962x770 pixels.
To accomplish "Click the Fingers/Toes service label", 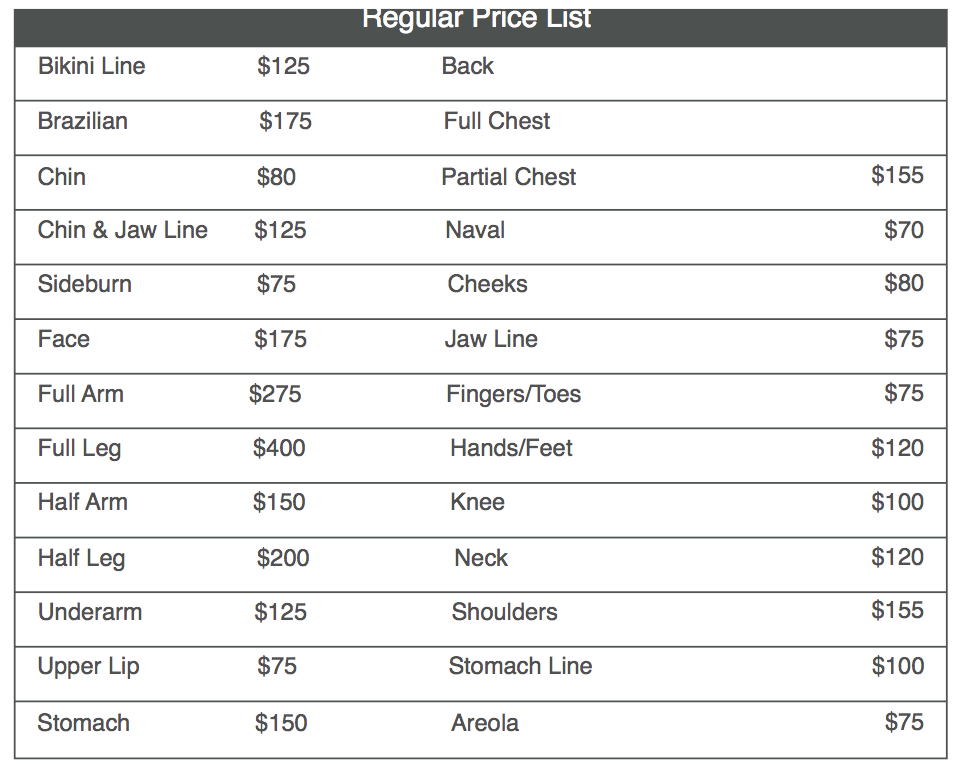I will click(513, 394).
